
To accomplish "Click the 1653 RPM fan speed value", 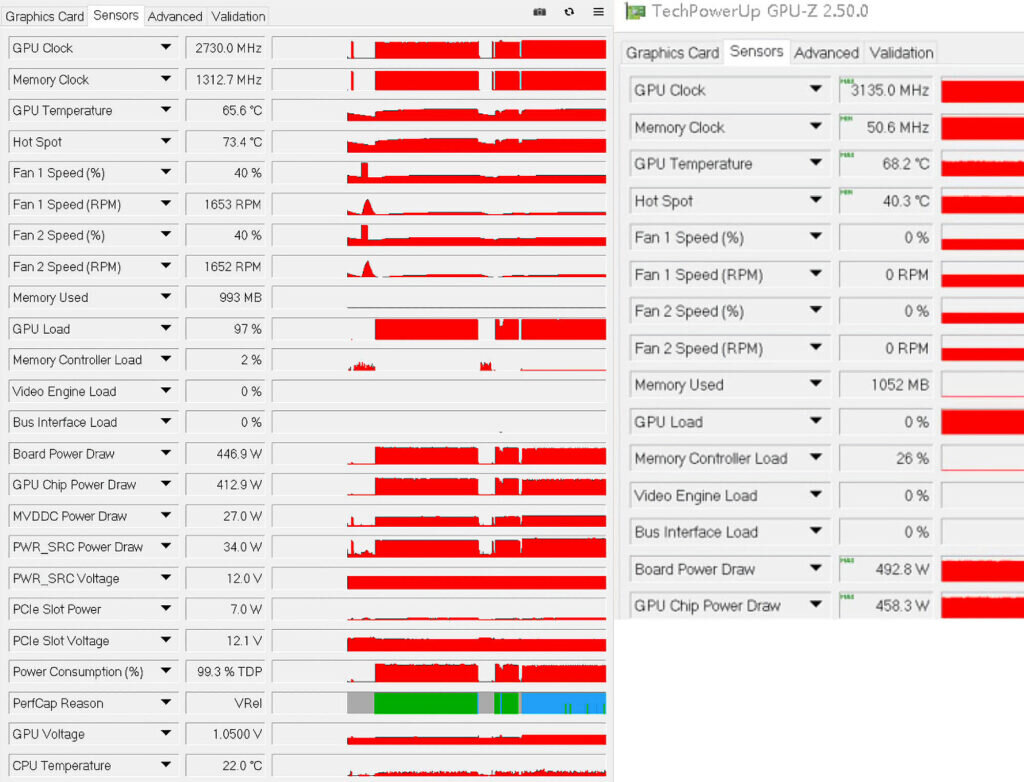I will coord(225,204).
